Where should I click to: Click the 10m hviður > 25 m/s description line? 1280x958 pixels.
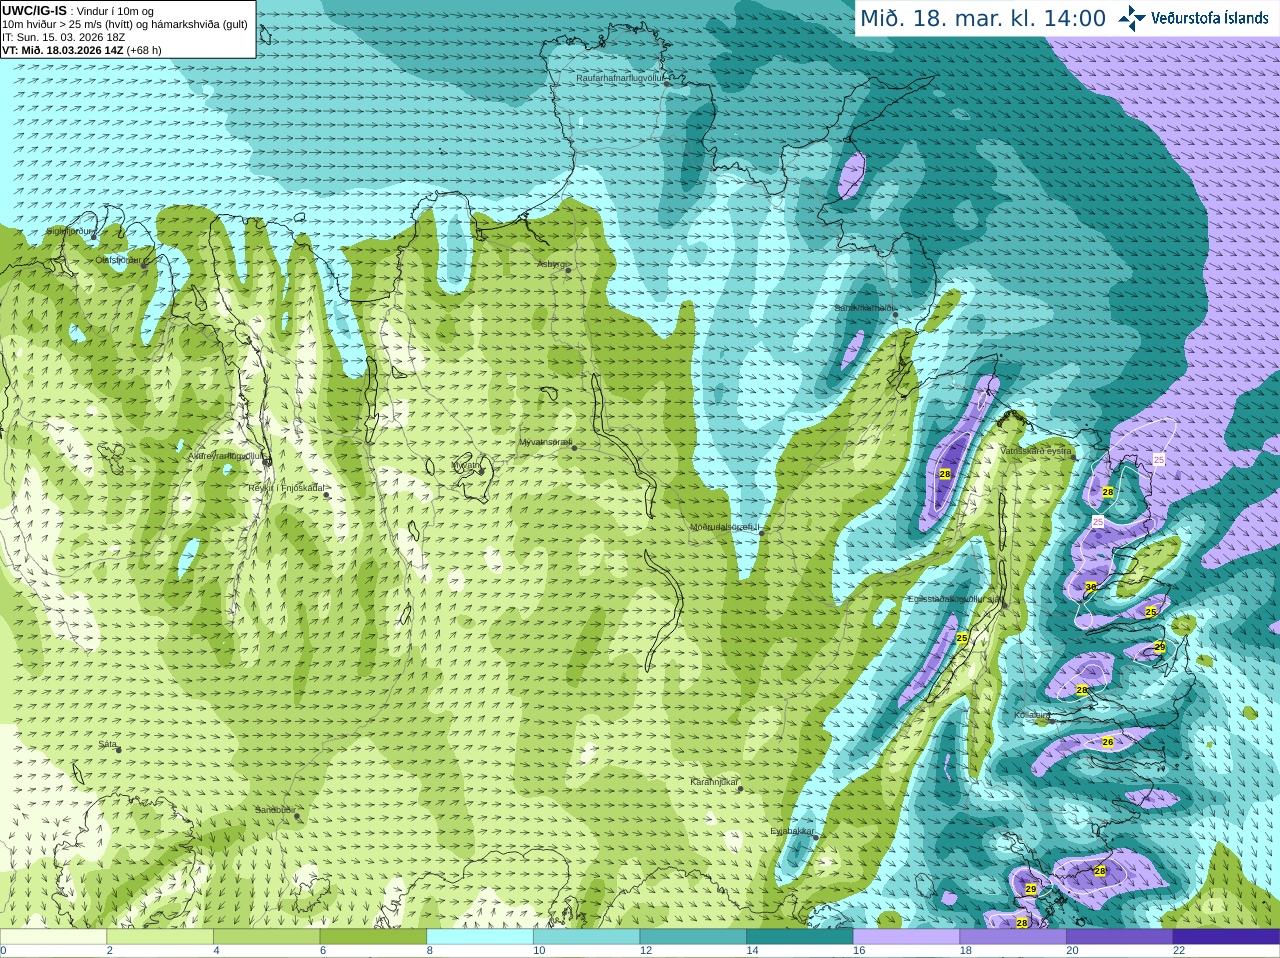[x=125, y=24]
